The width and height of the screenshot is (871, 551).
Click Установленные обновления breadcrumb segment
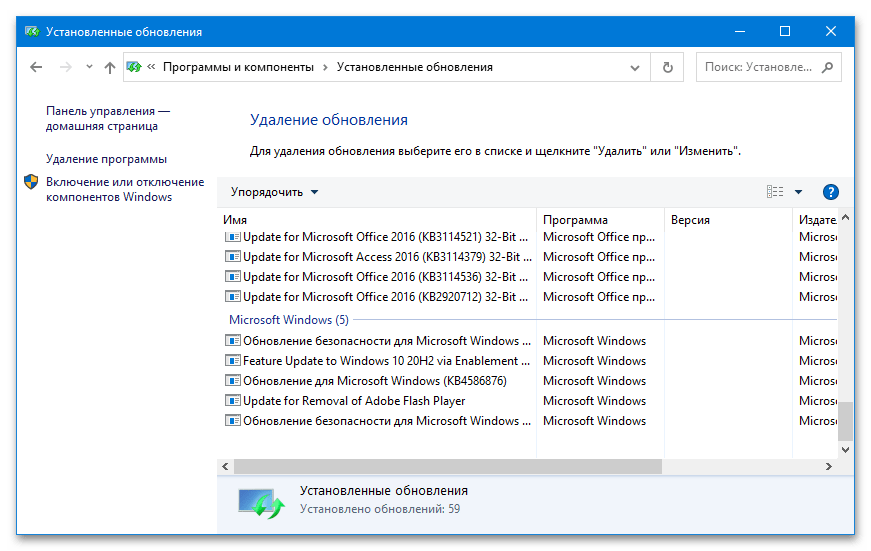coord(414,67)
